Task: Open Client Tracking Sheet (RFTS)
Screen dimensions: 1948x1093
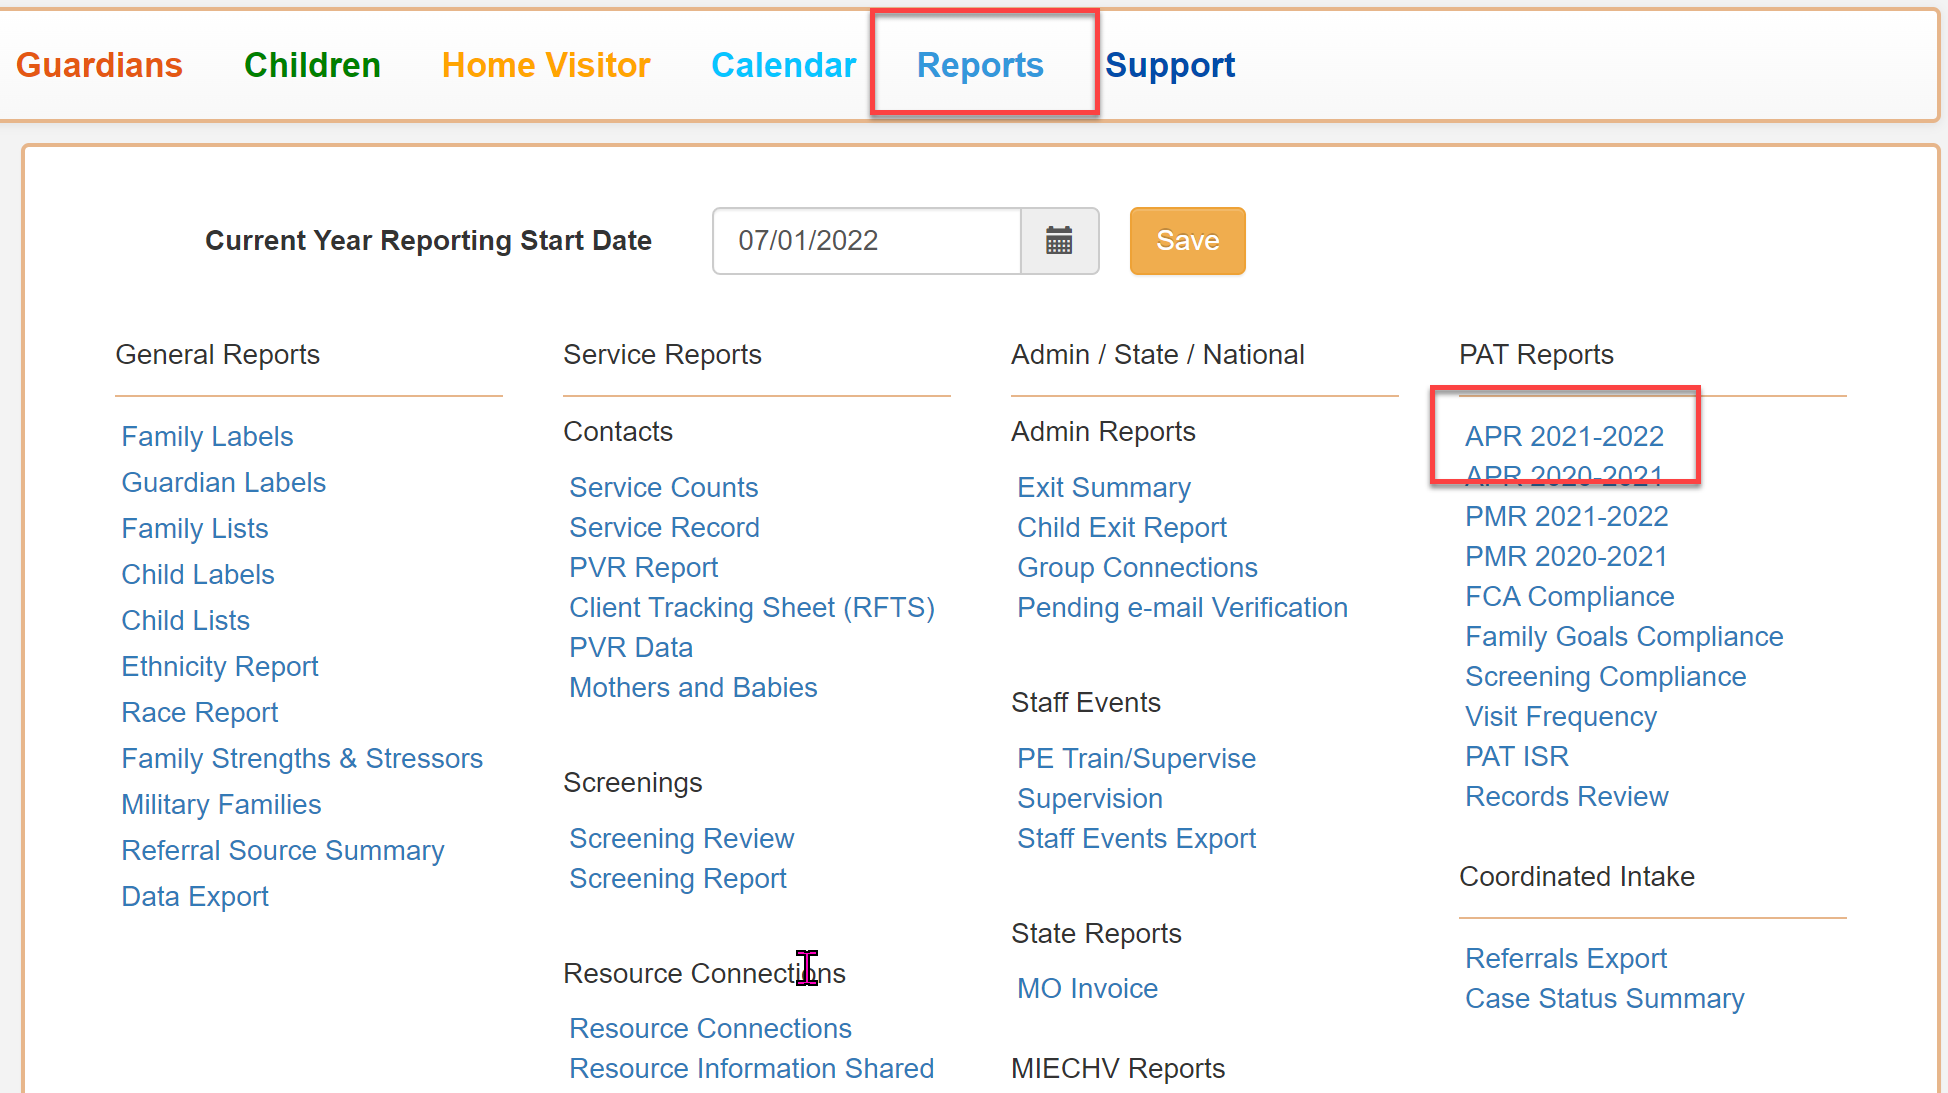Action: [752, 608]
